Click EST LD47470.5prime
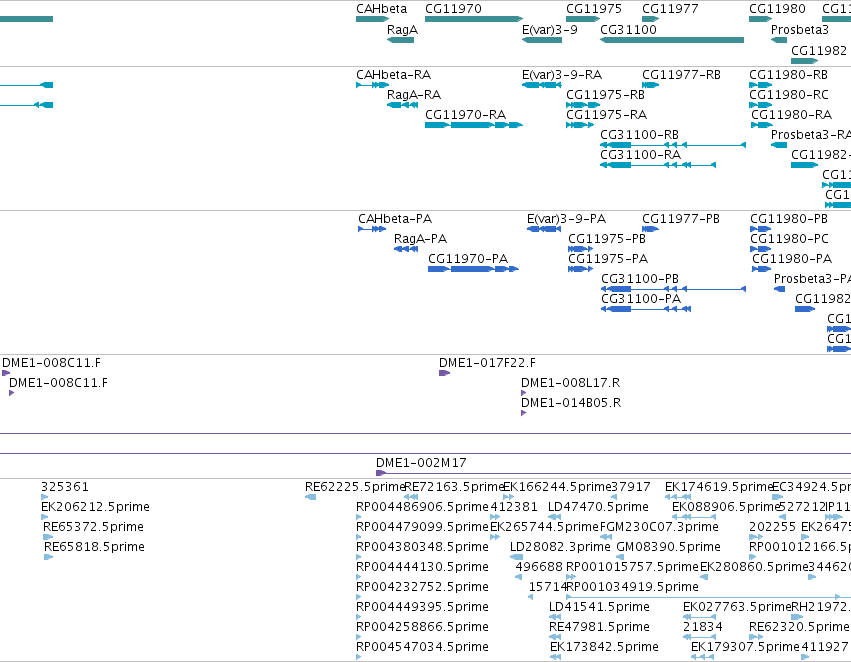Image resolution: width=851 pixels, height=662 pixels. pos(554,517)
